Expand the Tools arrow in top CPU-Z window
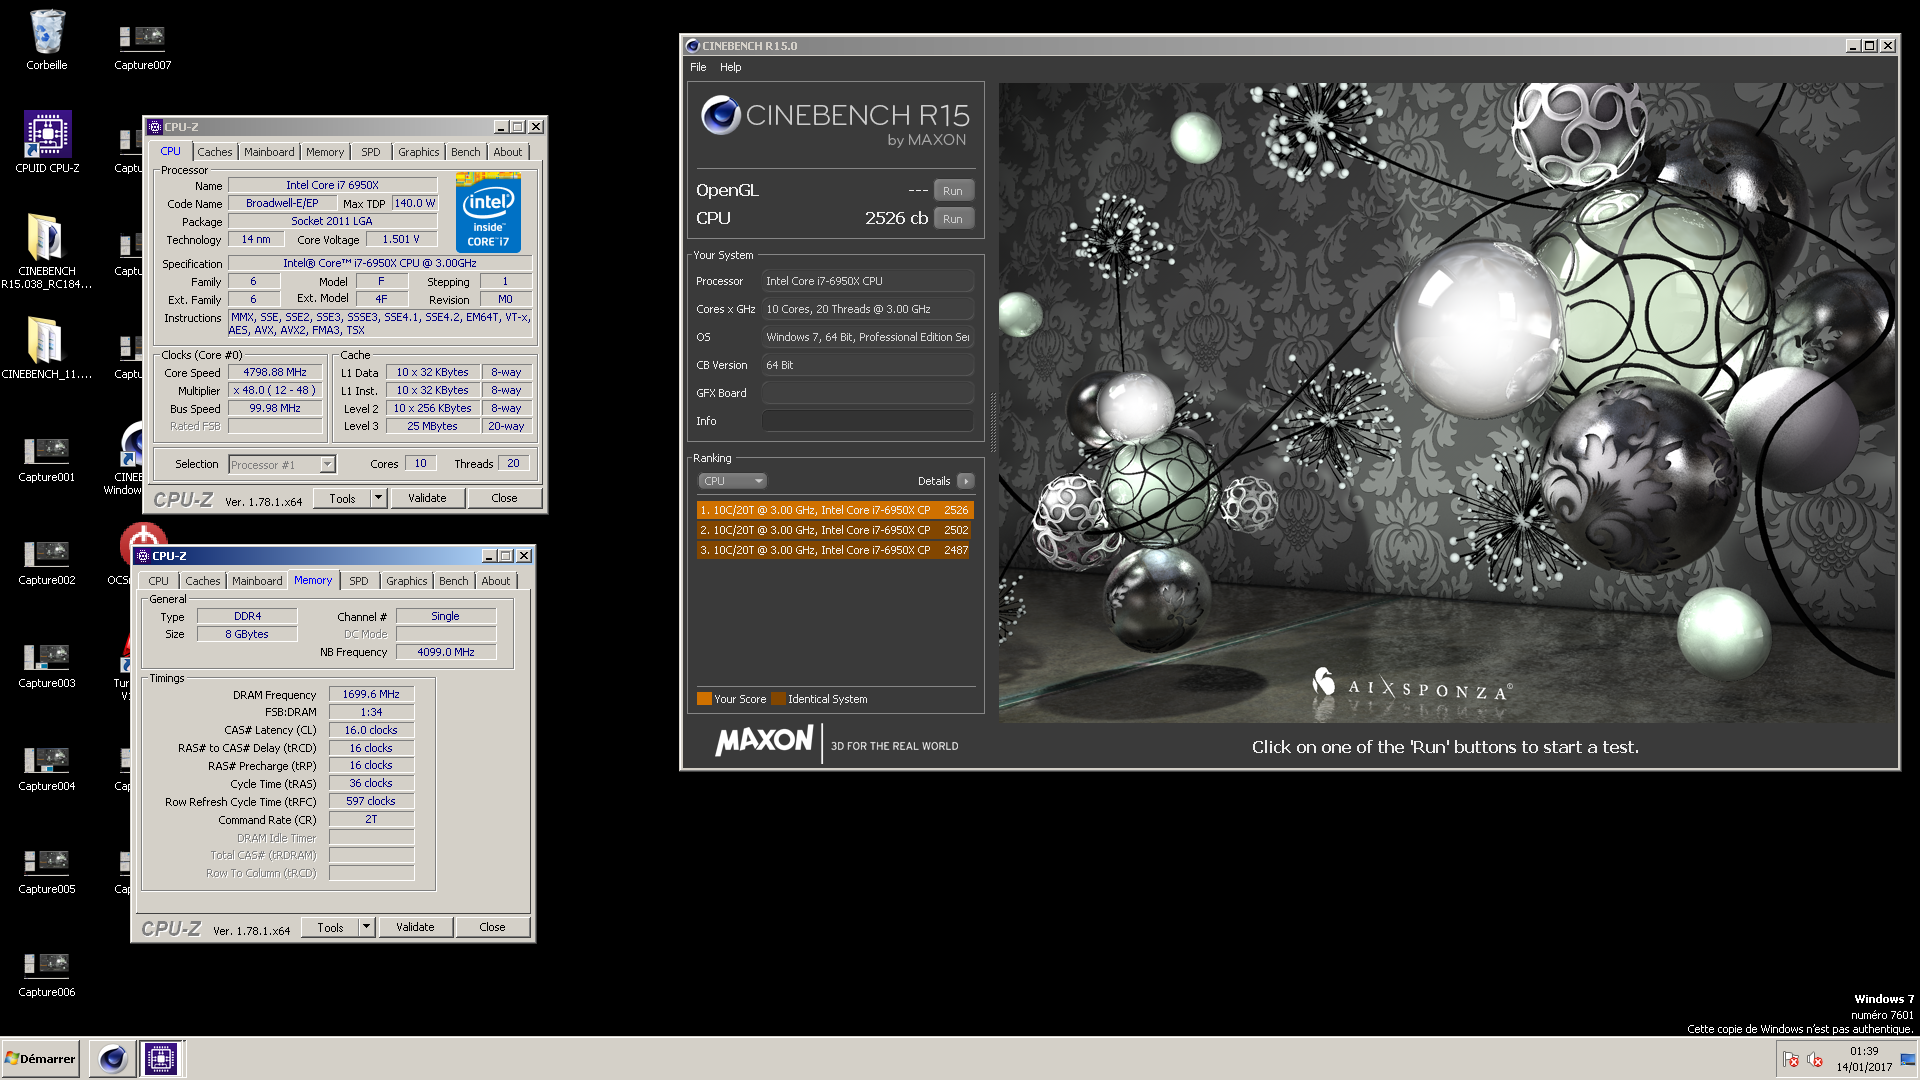The height and width of the screenshot is (1080, 1920). pos(378,498)
